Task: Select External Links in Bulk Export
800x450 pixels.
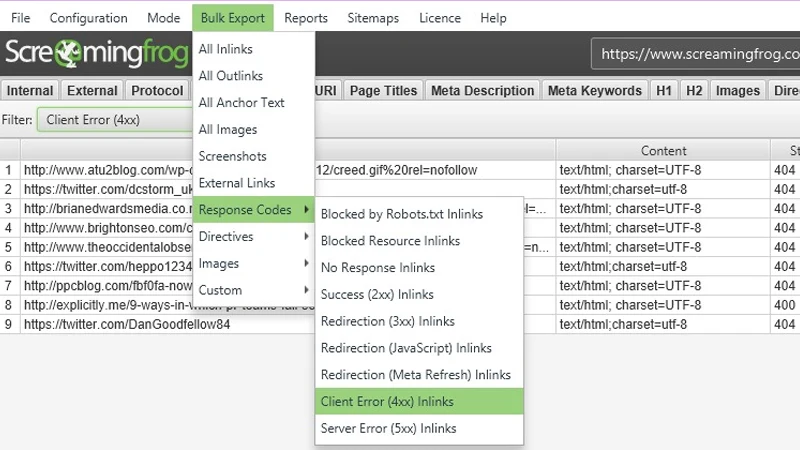Action: (x=254, y=183)
